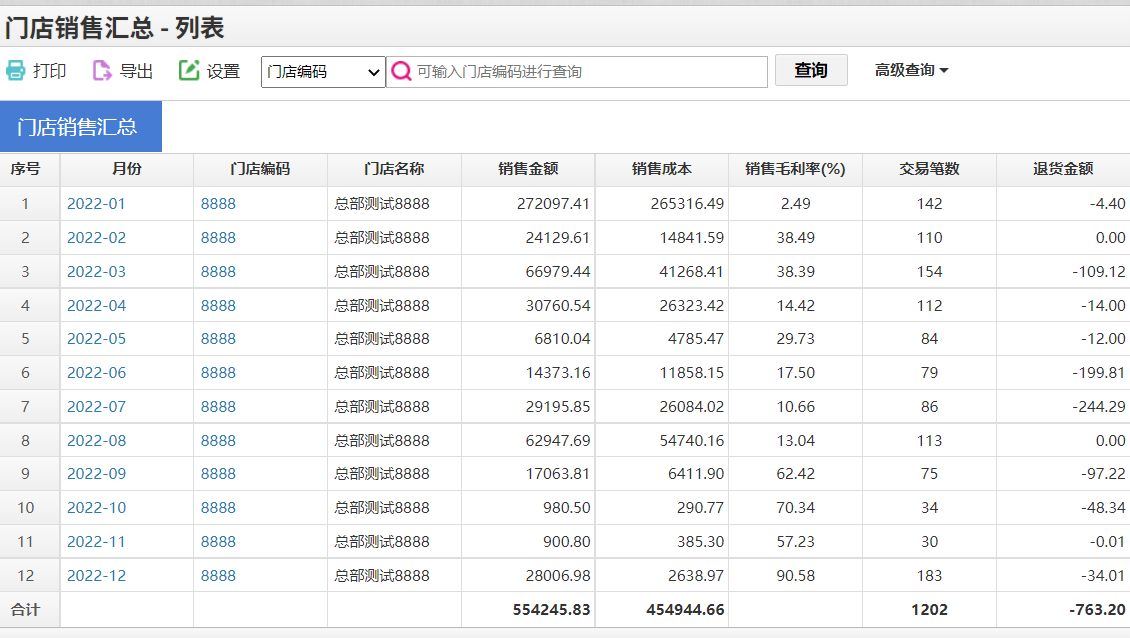Image resolution: width=1130 pixels, height=638 pixels.
Task: Type in the store code search field
Action: pyautogui.click(x=590, y=72)
